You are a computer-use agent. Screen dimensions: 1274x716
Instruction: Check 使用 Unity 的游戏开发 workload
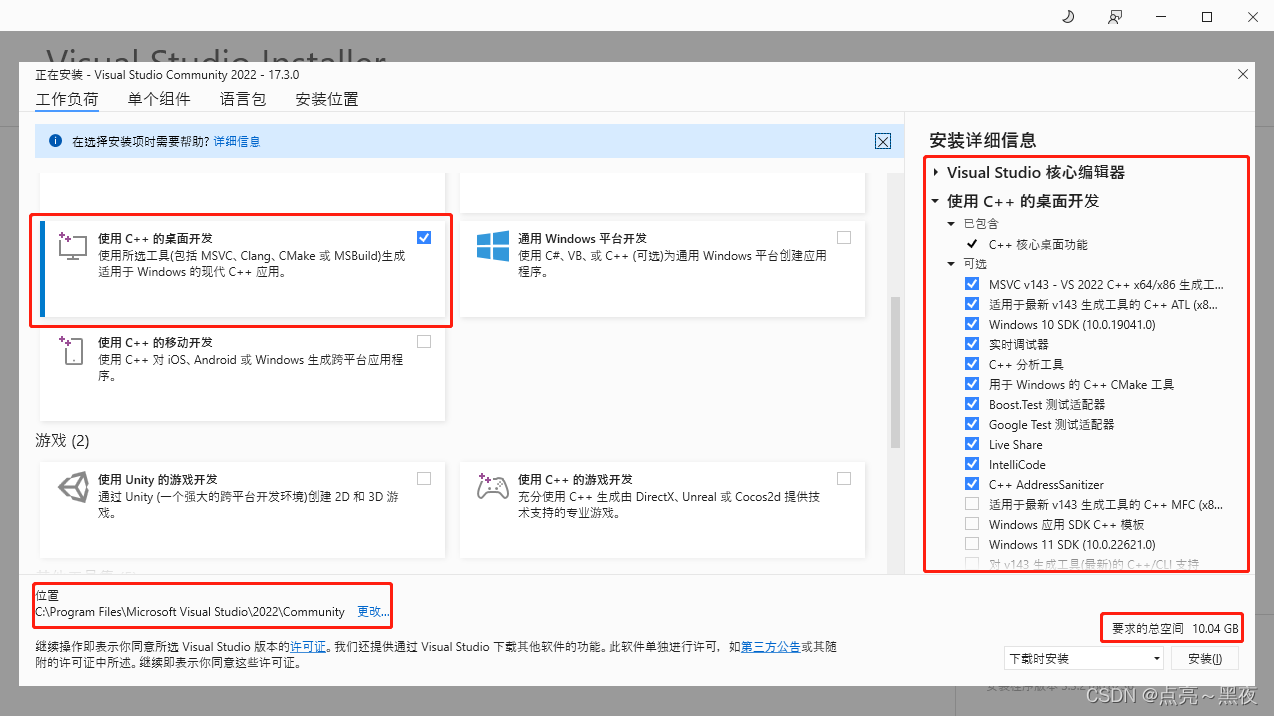424,478
